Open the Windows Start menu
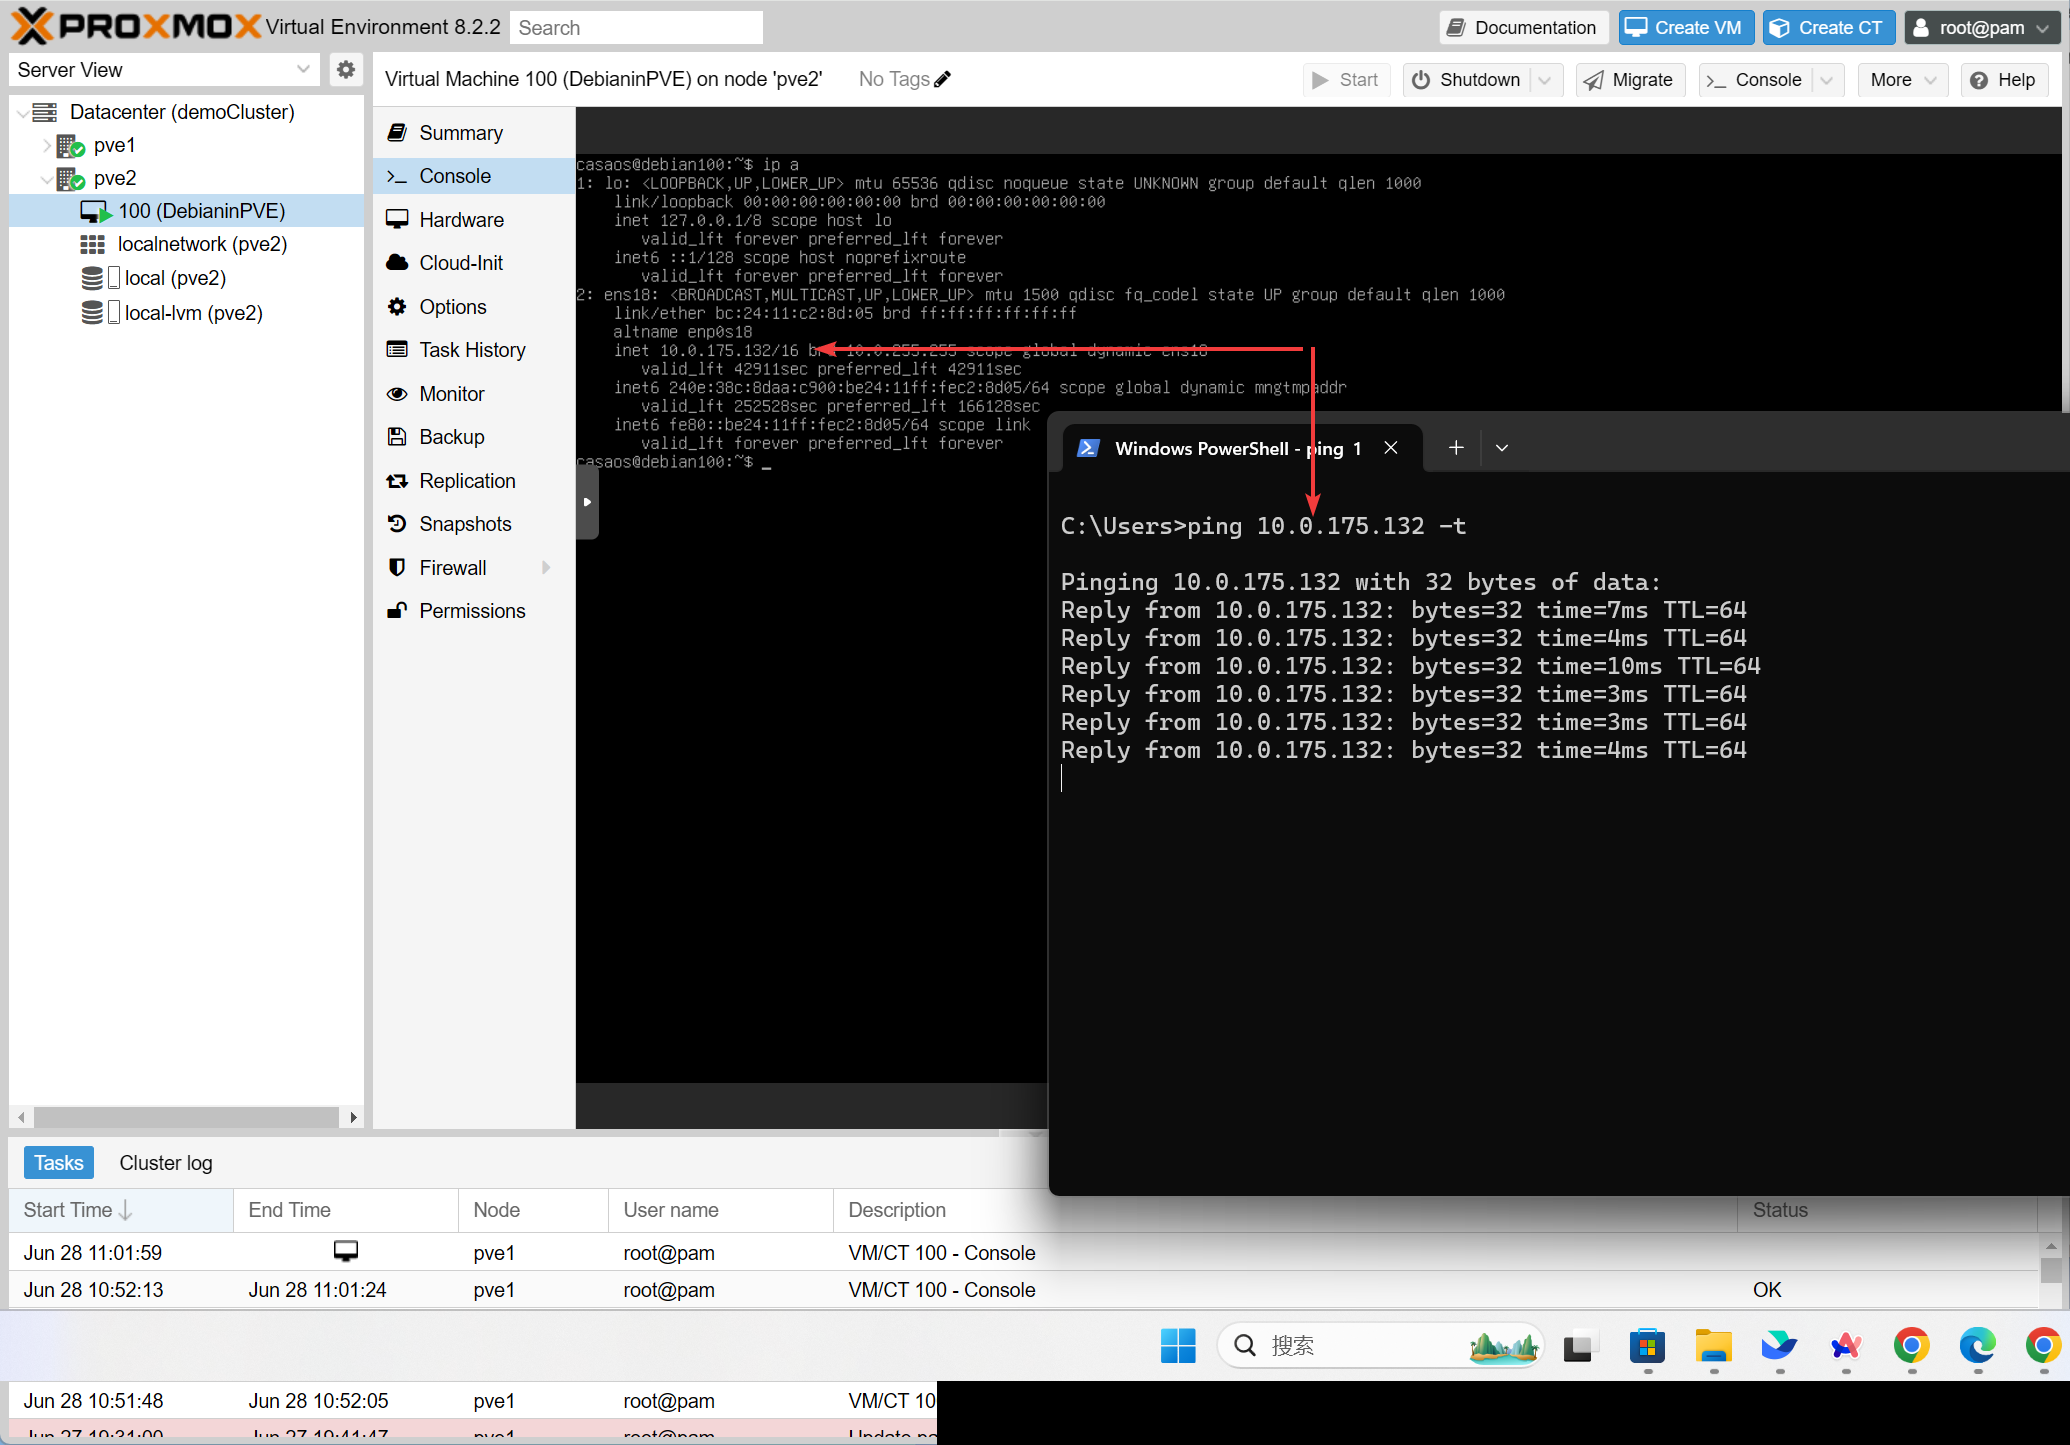Image resolution: width=2070 pixels, height=1445 pixels. tap(1178, 1345)
